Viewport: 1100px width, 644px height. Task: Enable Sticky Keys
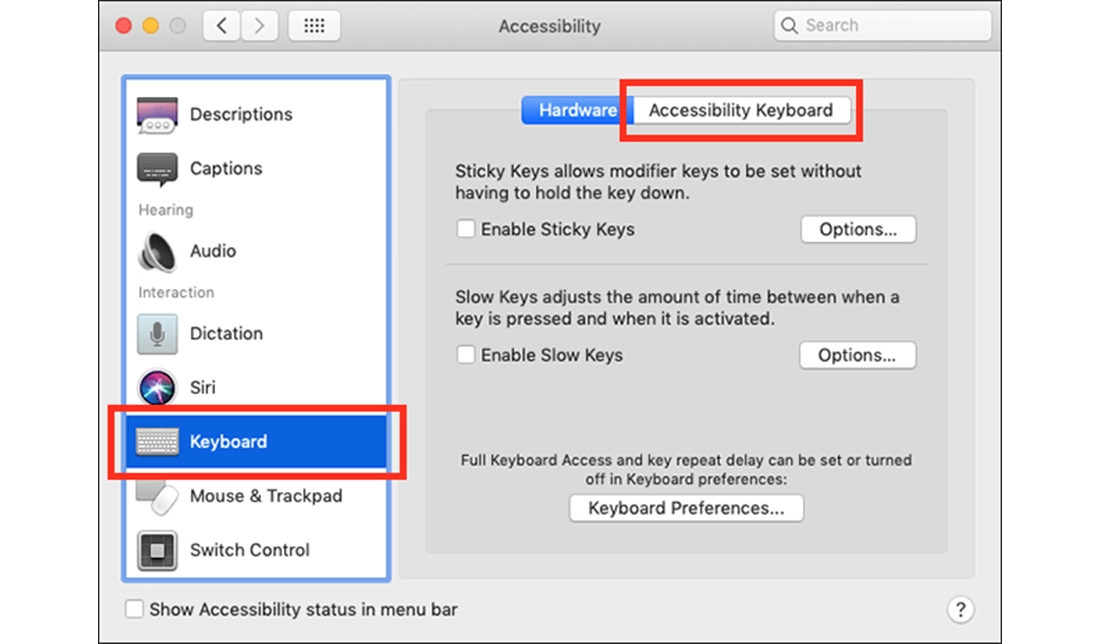pos(466,229)
